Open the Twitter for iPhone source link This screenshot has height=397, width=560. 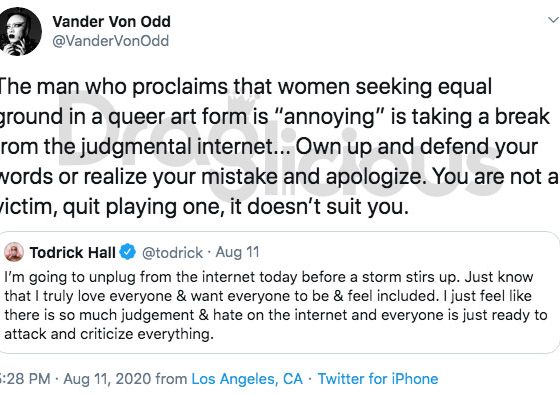pos(378,379)
